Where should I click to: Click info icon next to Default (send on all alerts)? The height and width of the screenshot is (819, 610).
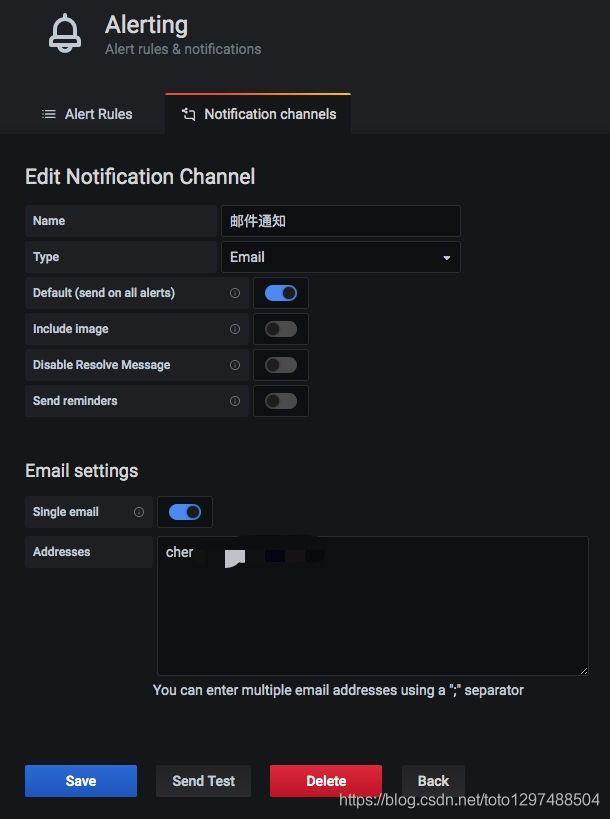tap(235, 293)
